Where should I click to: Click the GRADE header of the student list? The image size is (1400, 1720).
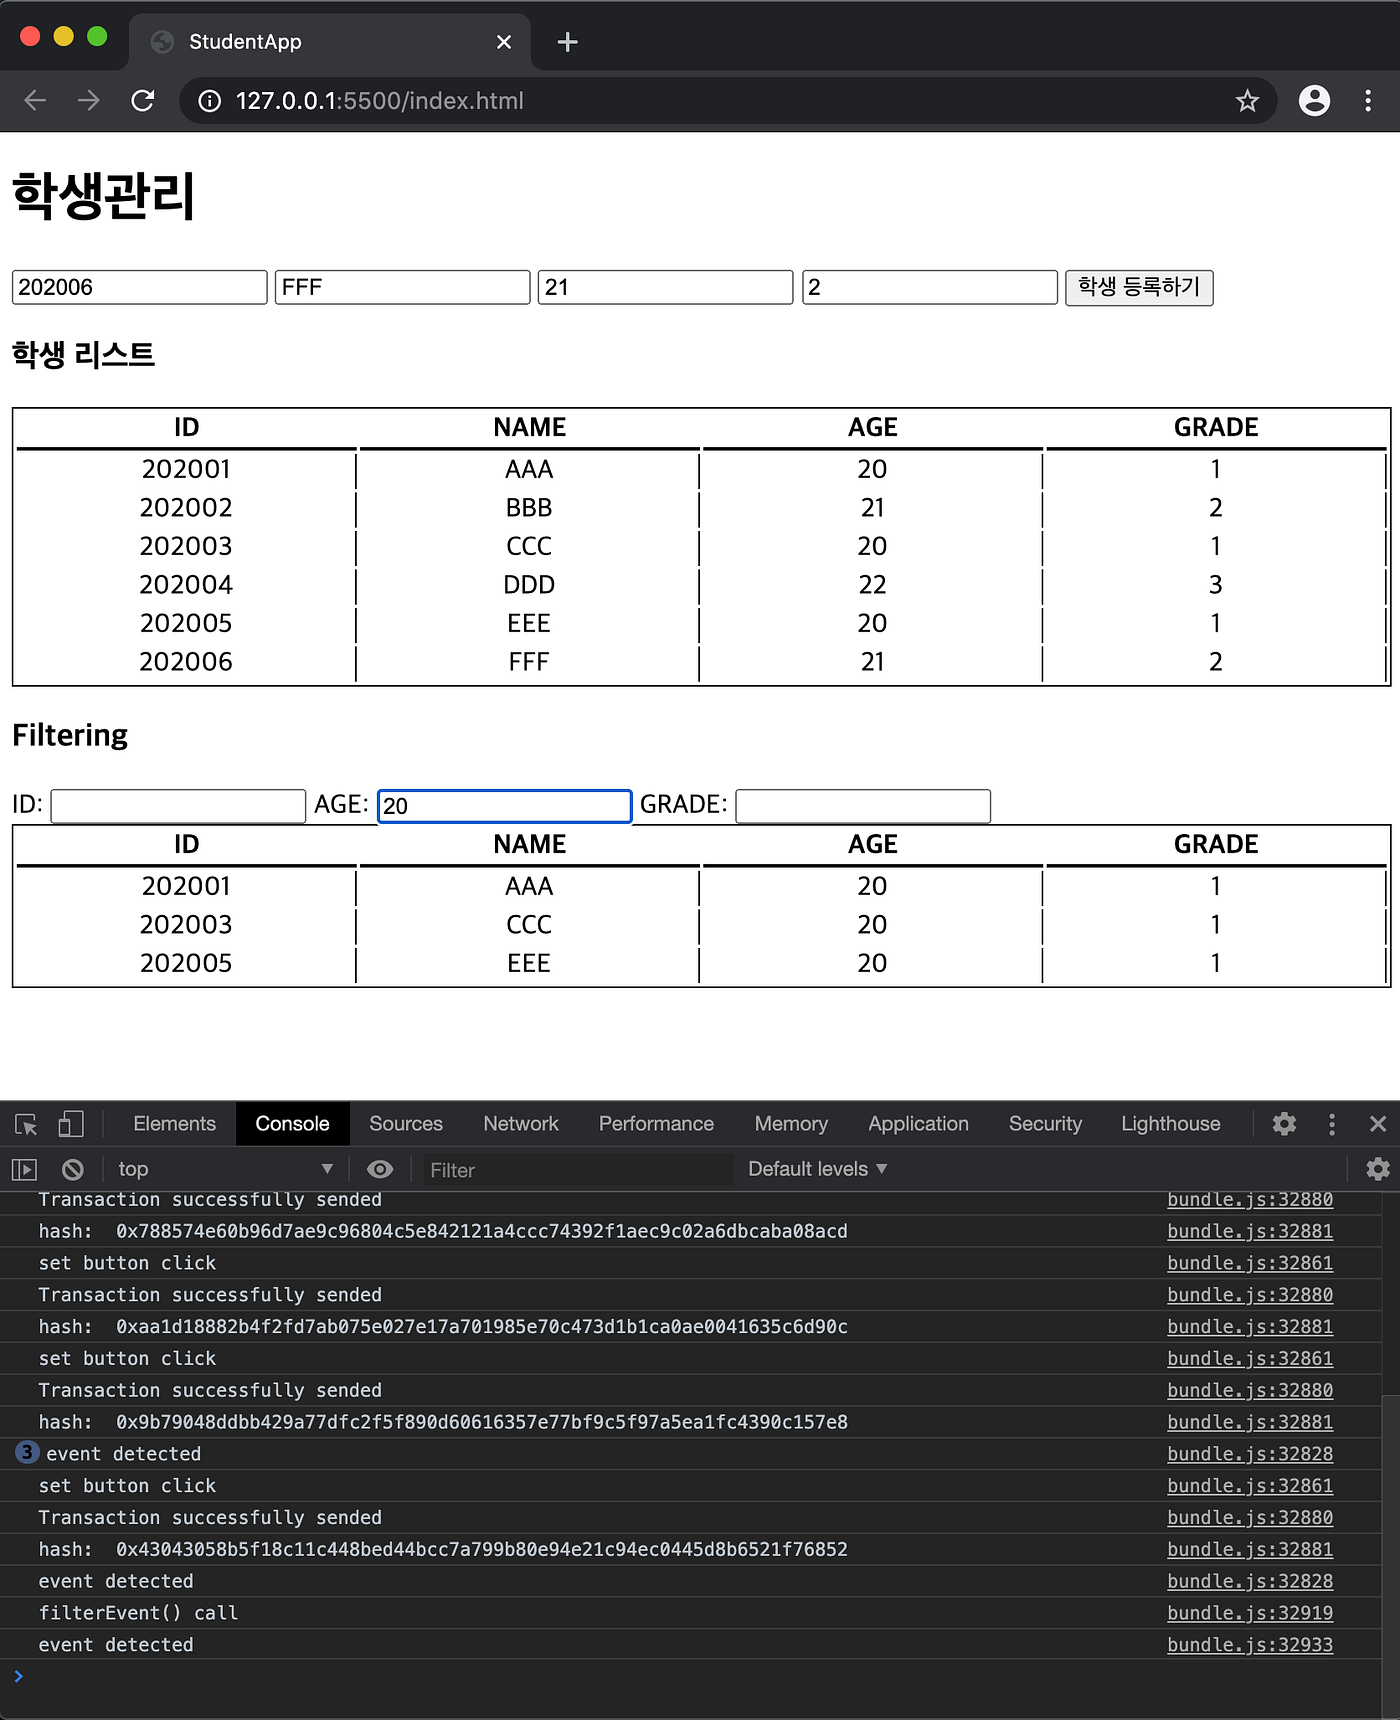(x=1216, y=428)
